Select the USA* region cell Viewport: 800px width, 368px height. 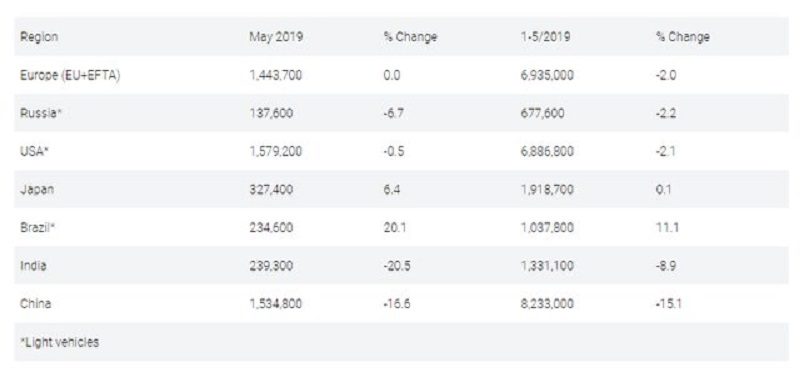coord(34,152)
